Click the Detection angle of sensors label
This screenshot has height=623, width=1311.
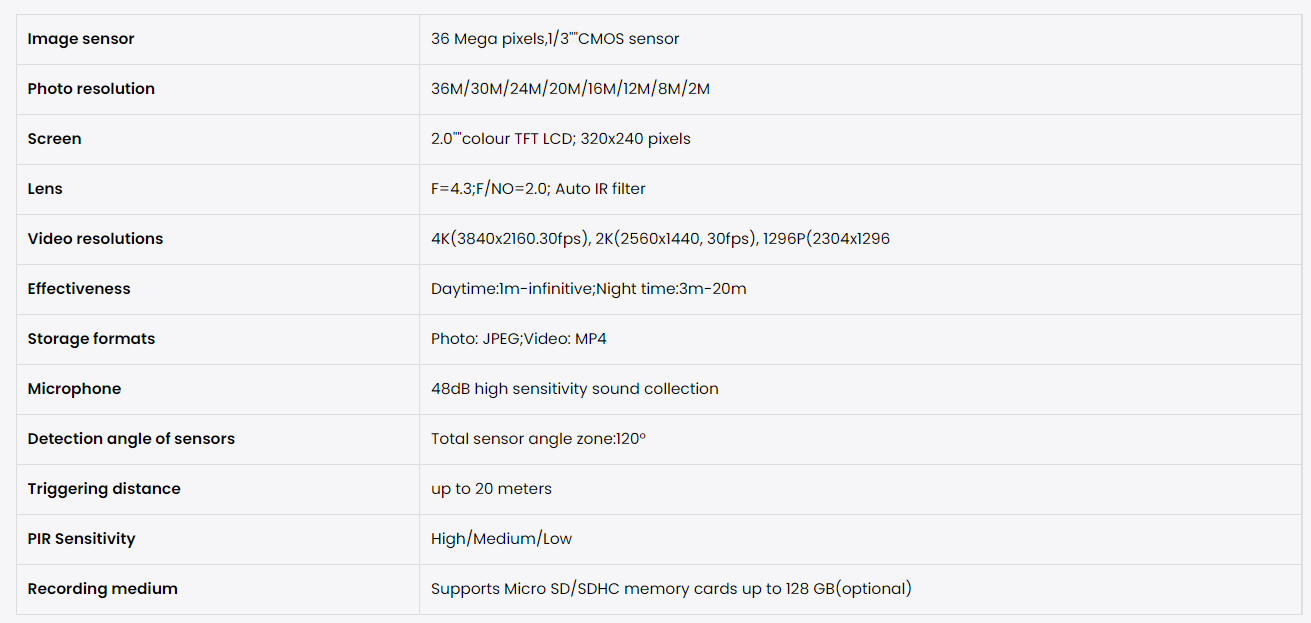(131, 439)
